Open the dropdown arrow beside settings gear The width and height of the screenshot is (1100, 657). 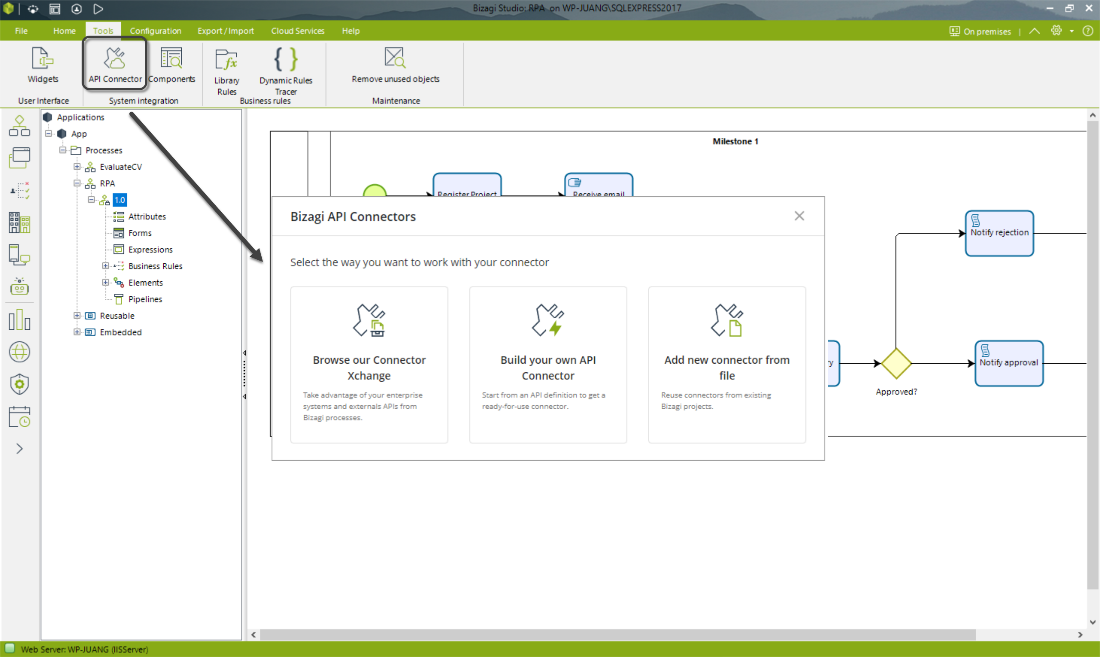[1072, 32]
